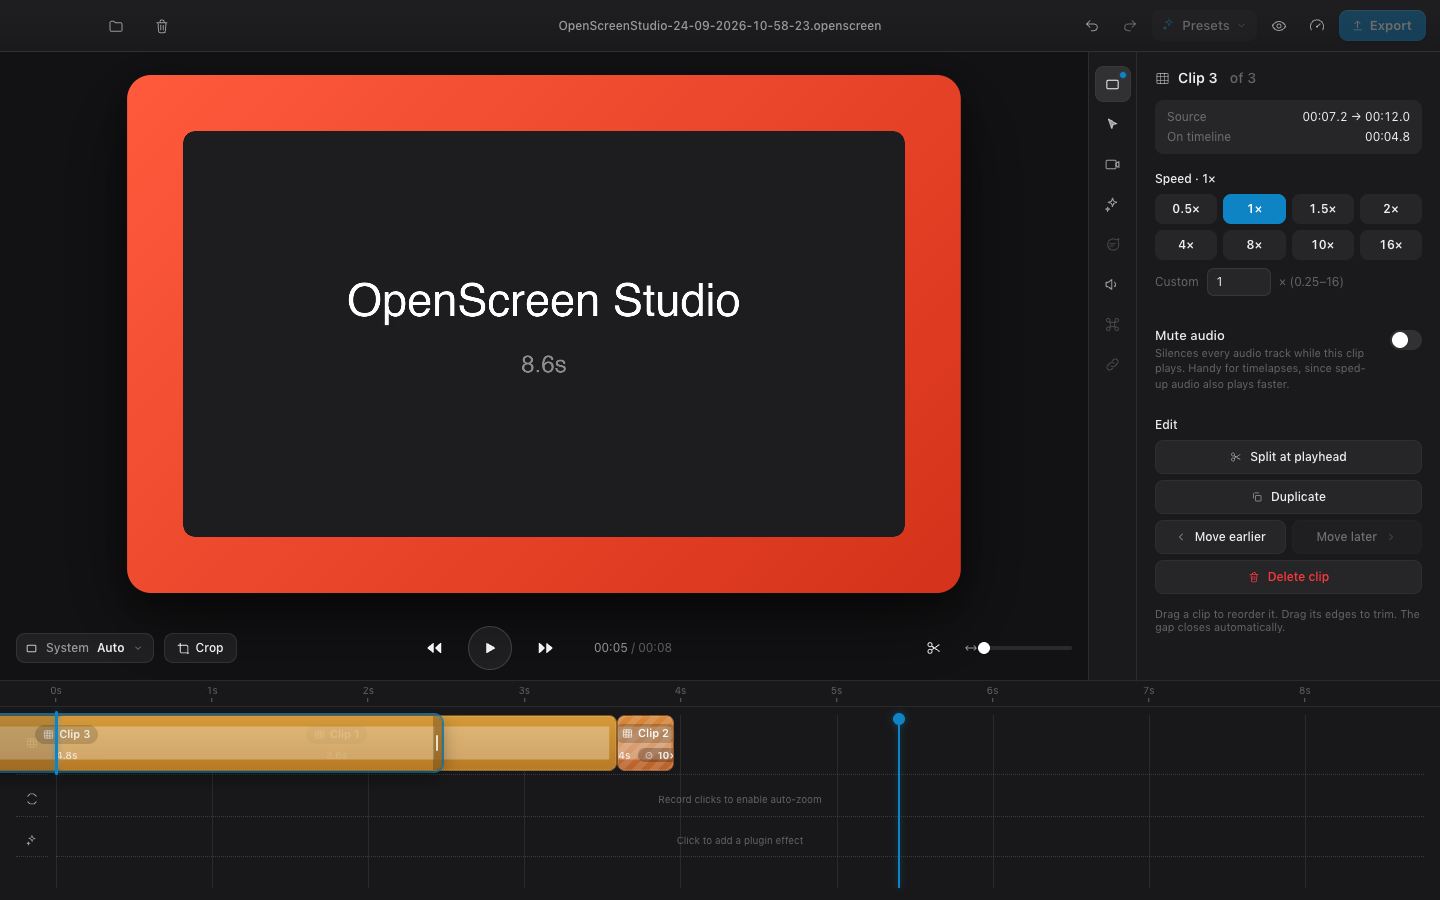Open the cursor settings sidebar tab
The image size is (1440, 900).
[1112, 124]
